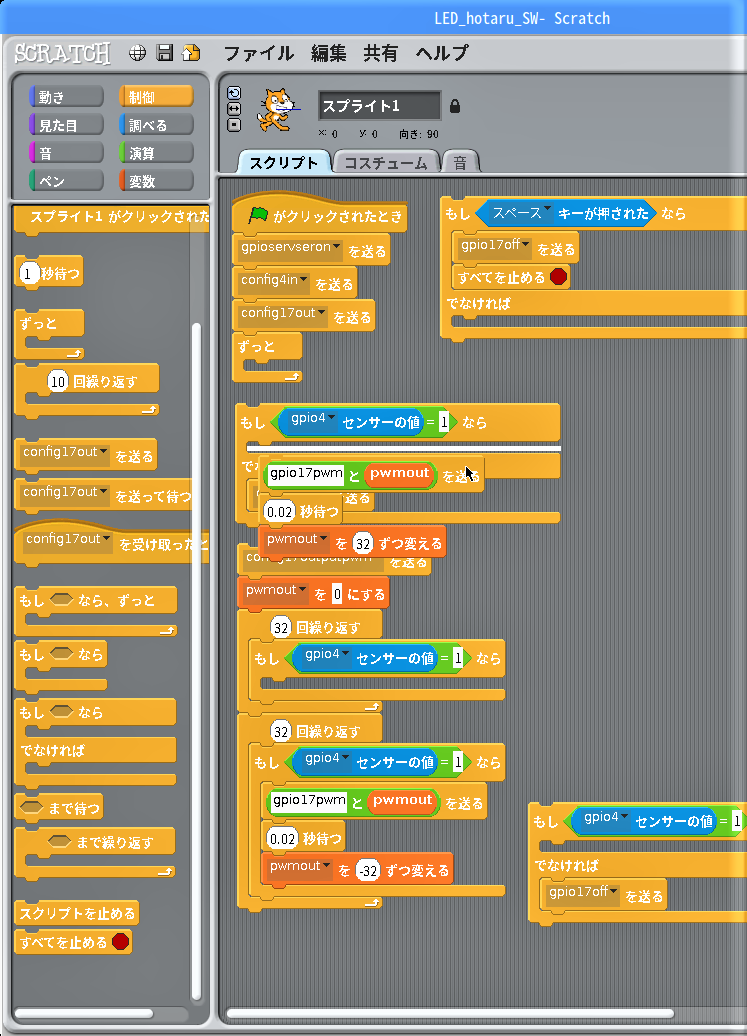Open config17out dropdown in palette send block

pyautogui.click(x=104, y=452)
